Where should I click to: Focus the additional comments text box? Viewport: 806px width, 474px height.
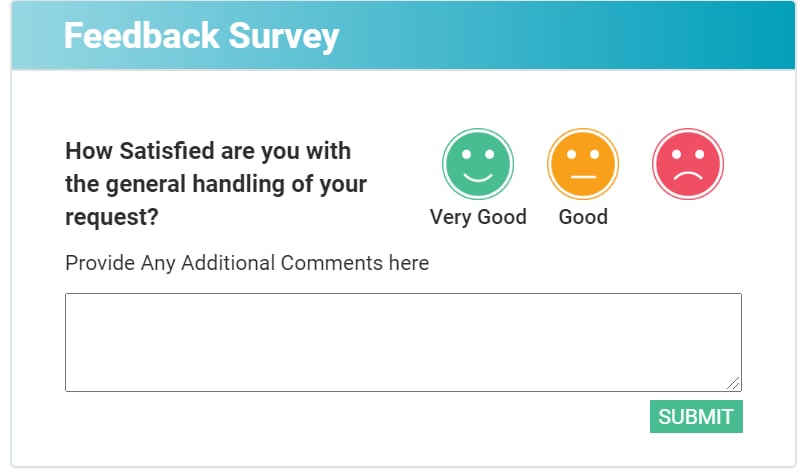403,342
